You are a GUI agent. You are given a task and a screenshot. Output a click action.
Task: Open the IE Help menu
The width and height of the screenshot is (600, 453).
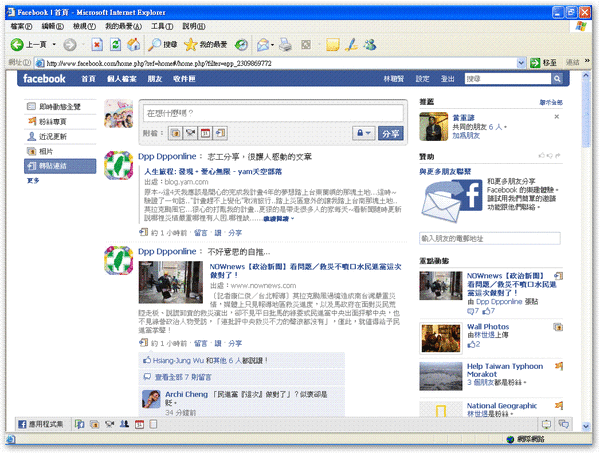194,26
